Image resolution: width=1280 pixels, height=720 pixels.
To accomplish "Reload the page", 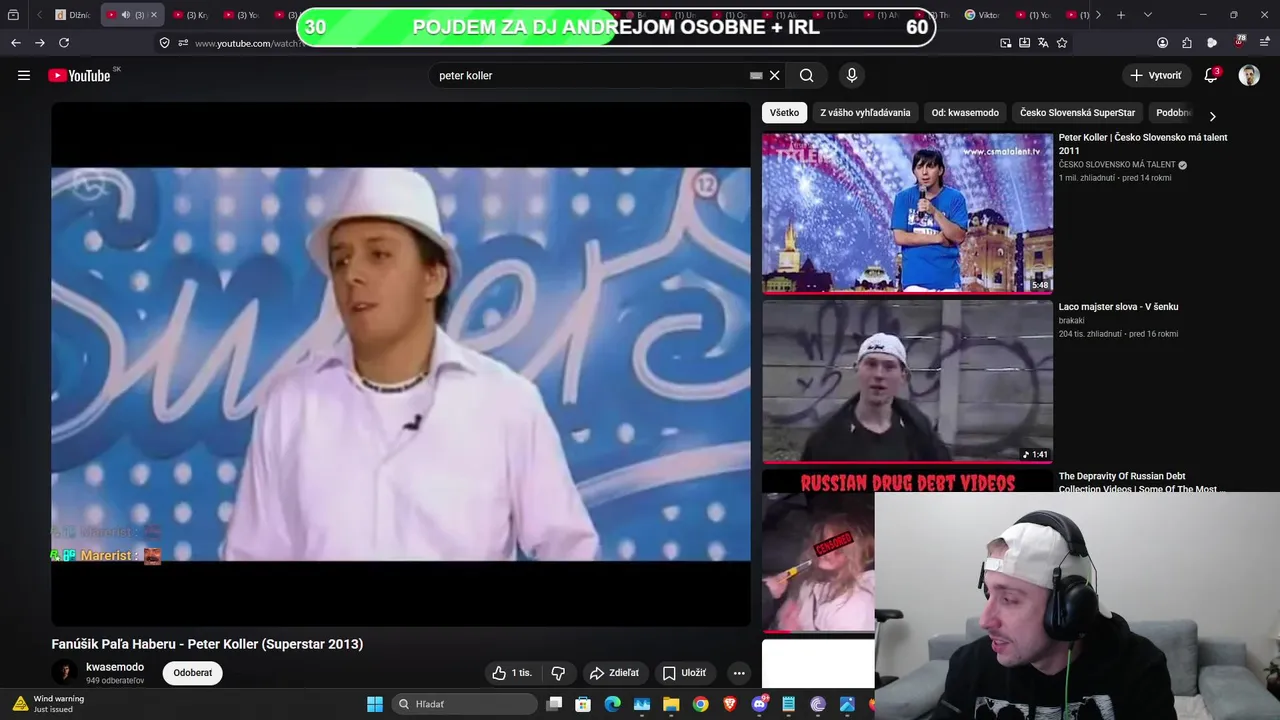I will click(64, 43).
